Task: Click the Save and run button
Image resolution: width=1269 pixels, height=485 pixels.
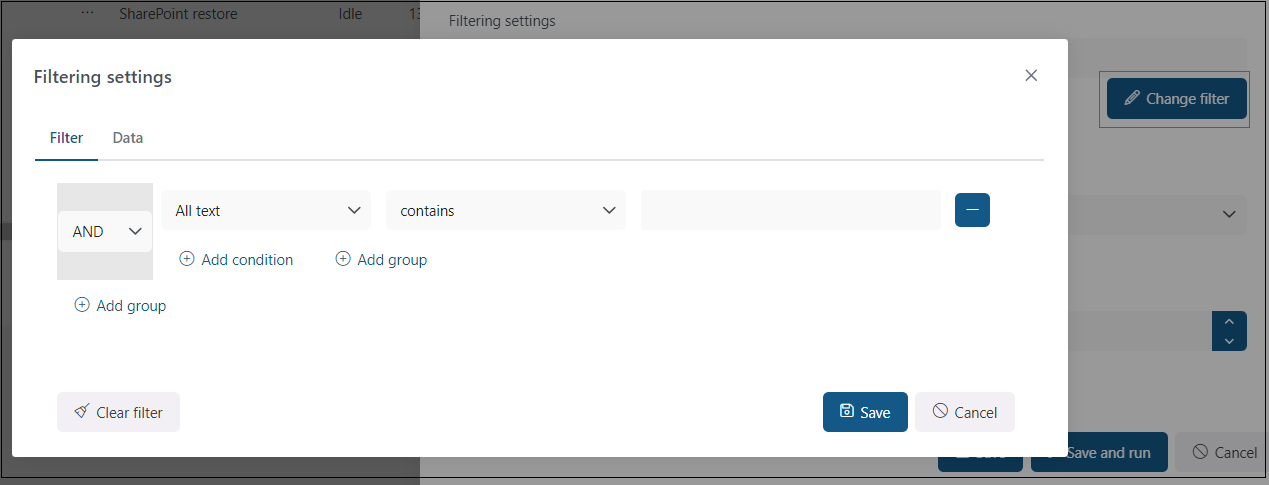Action: (x=1098, y=452)
